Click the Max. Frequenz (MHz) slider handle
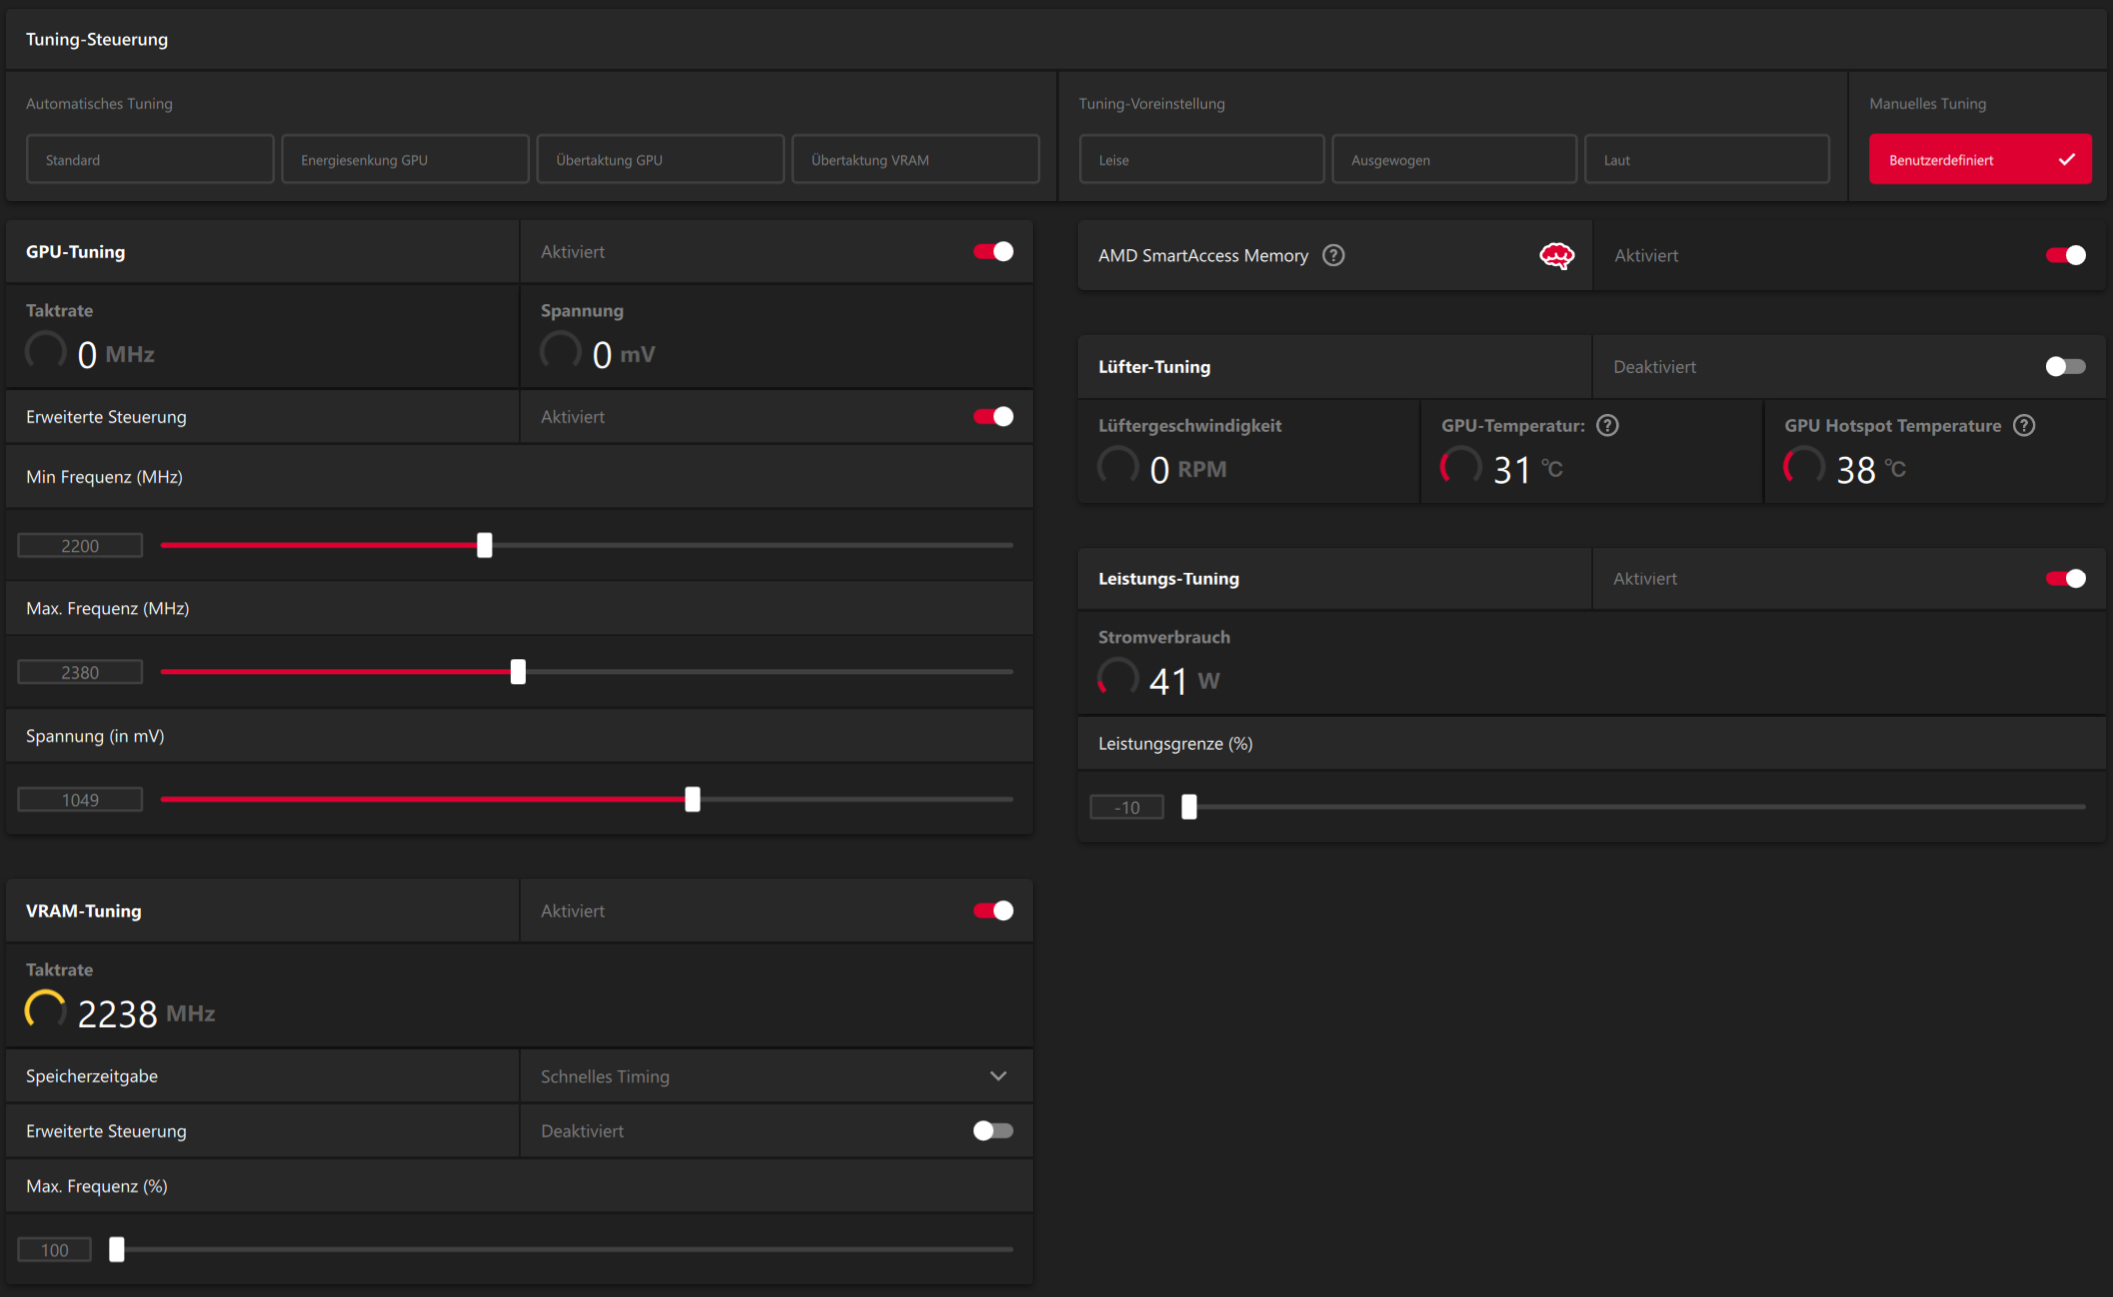The image size is (2113, 1297). (518, 672)
